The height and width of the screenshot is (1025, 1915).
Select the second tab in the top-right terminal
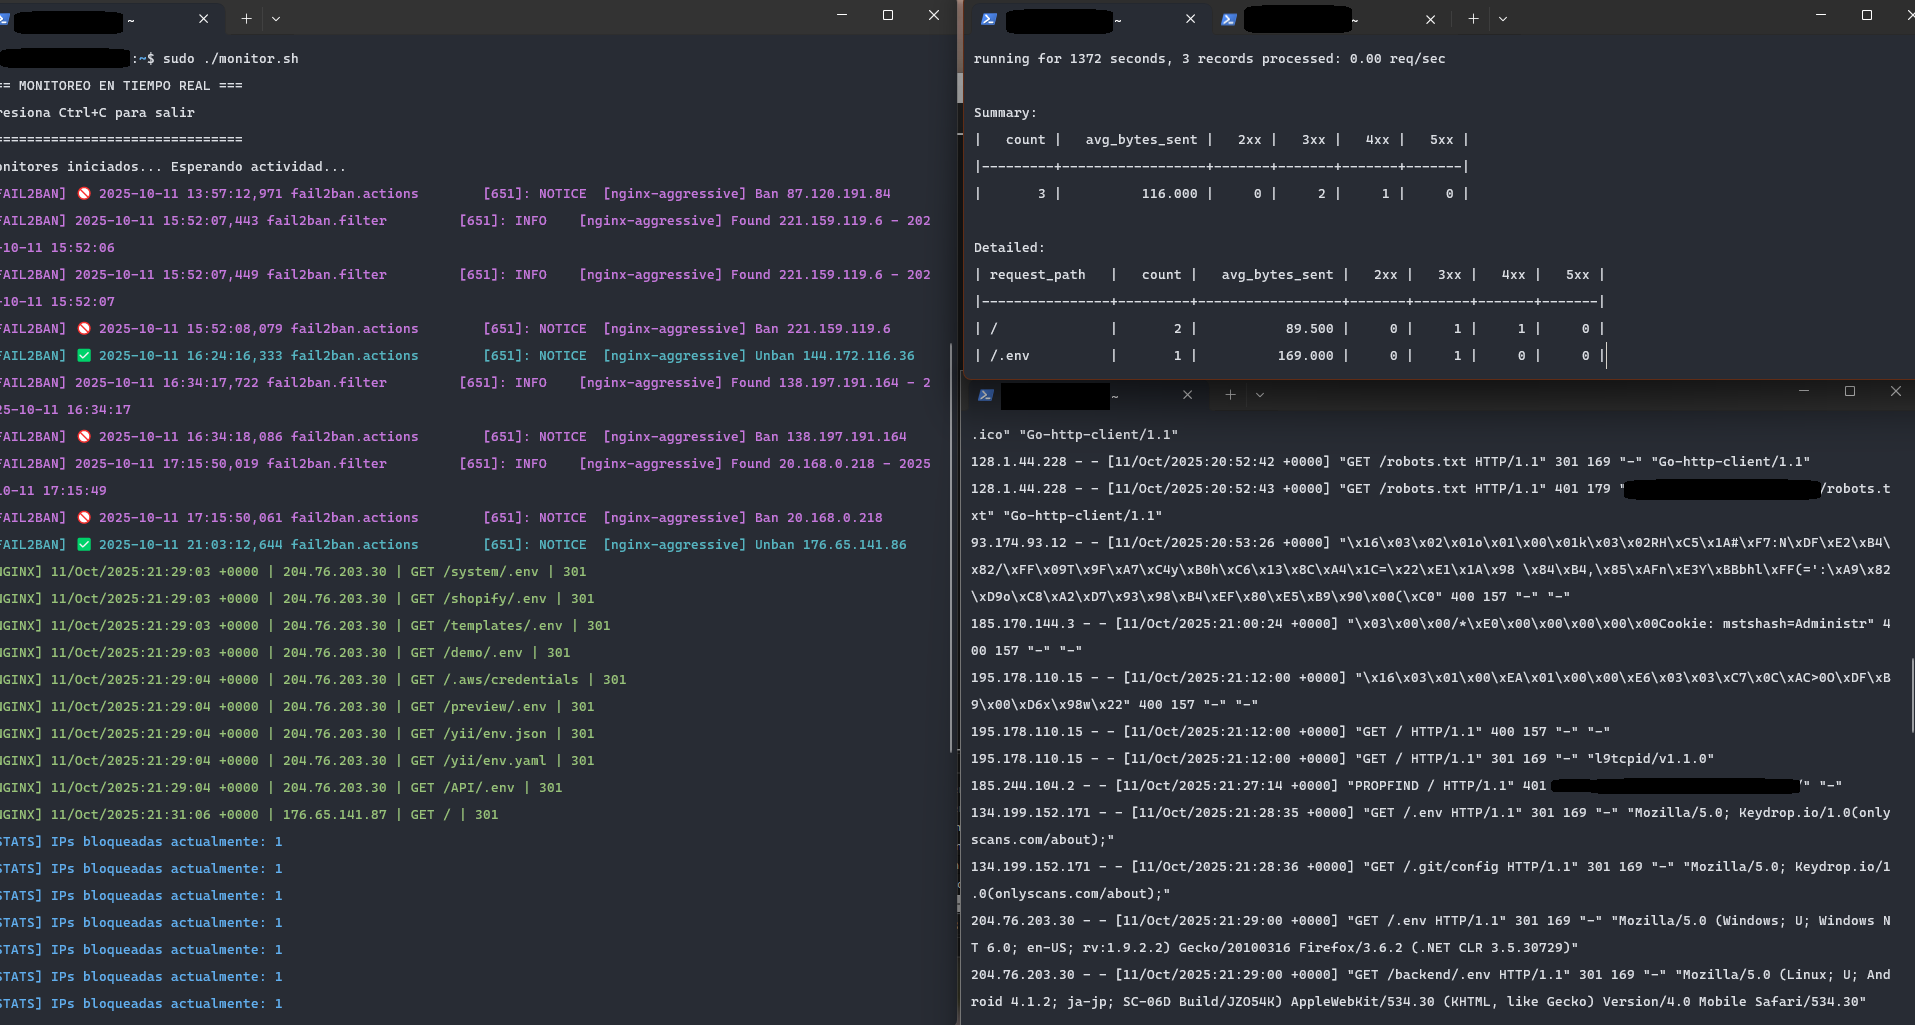click(x=1331, y=19)
